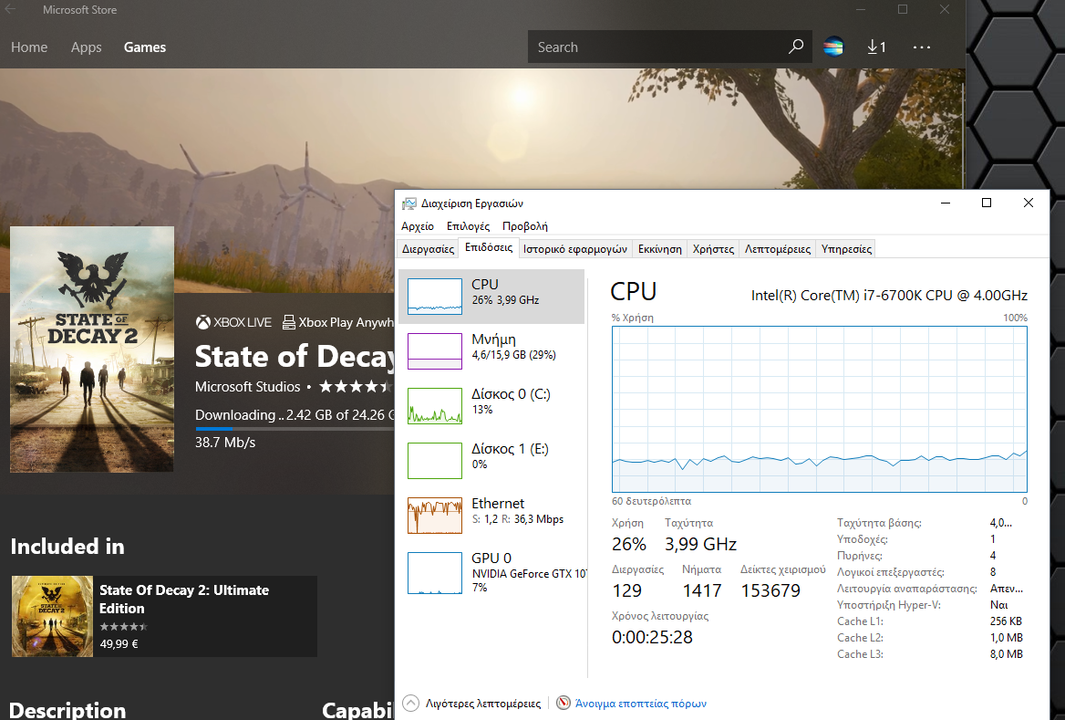Switch to the Εκκίνηση tab
The height and width of the screenshot is (720, 1065).
[x=660, y=249]
